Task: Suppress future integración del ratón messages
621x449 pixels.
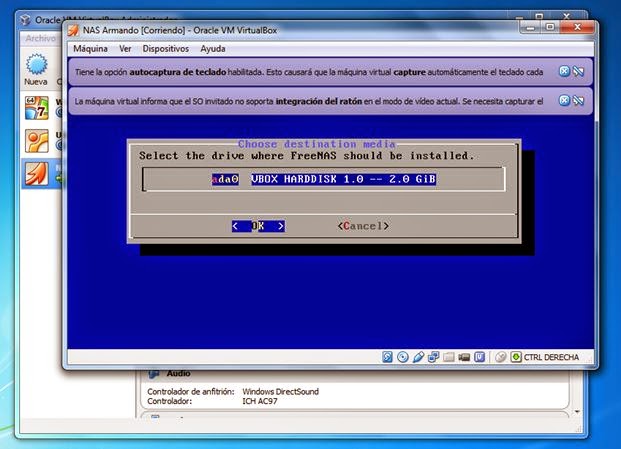Action: click(579, 101)
